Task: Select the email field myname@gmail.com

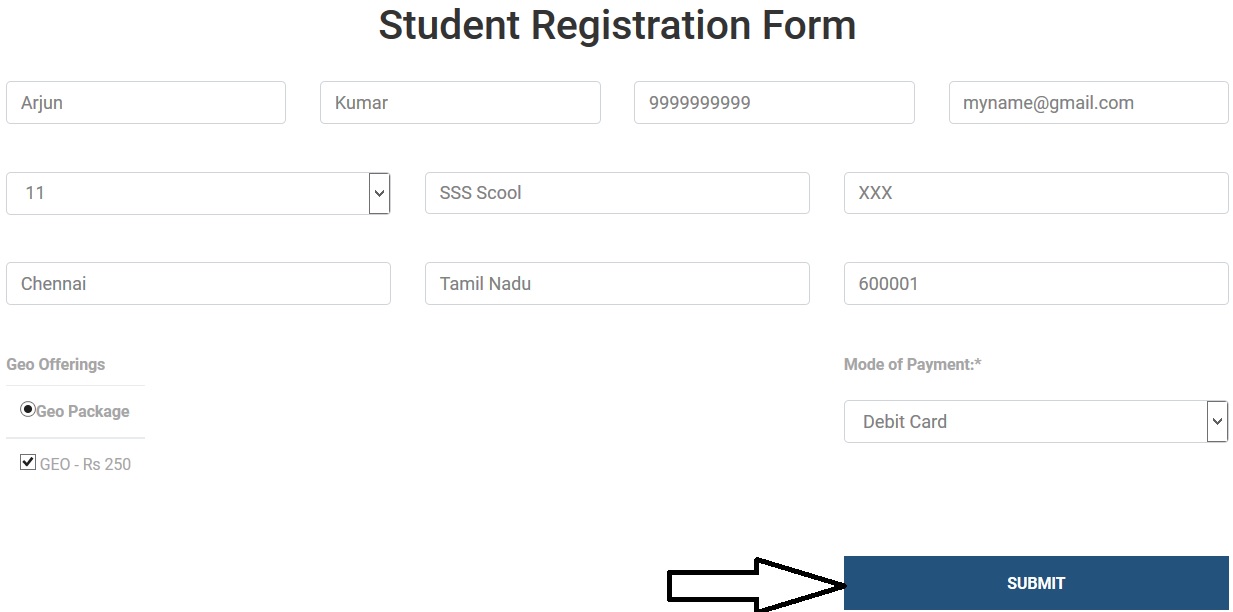Action: pyautogui.click(x=1088, y=103)
